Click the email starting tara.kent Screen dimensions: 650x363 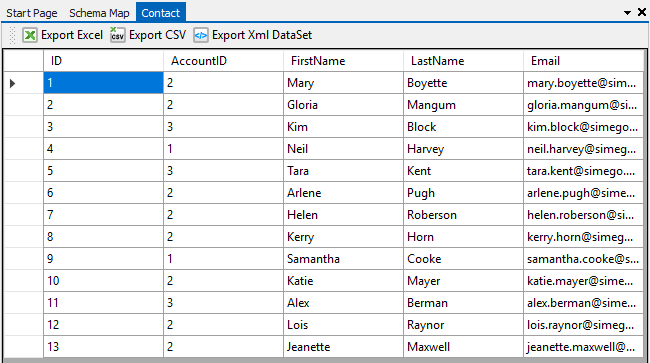pyautogui.click(x=583, y=171)
